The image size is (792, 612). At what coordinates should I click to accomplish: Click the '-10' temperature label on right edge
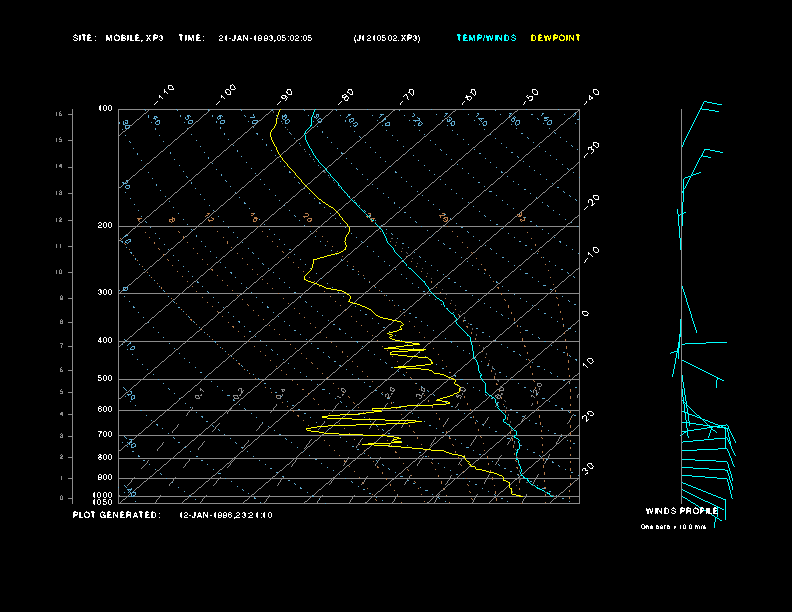591,255
